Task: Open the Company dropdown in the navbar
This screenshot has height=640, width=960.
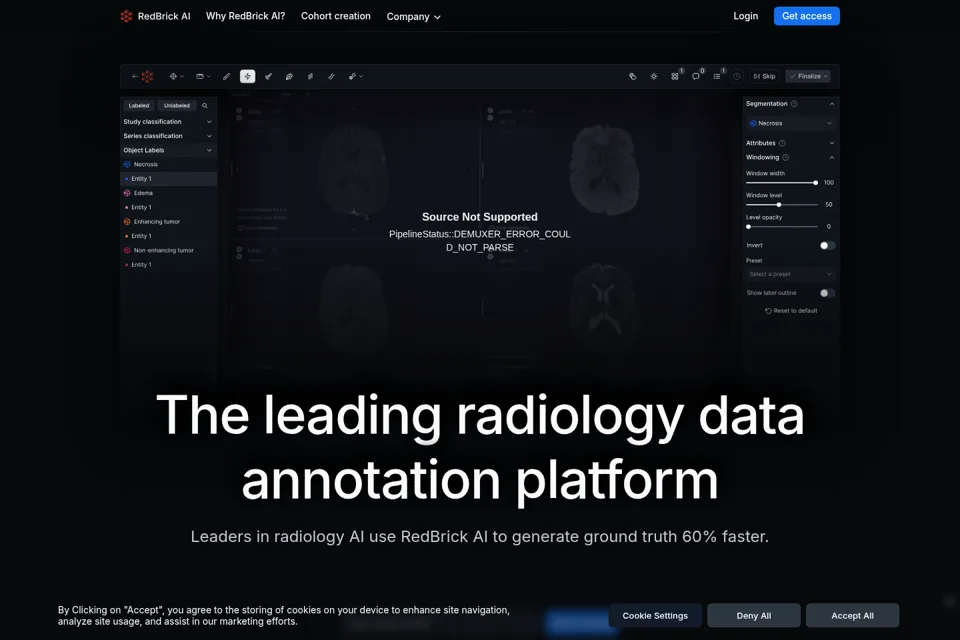Action: click(x=413, y=17)
